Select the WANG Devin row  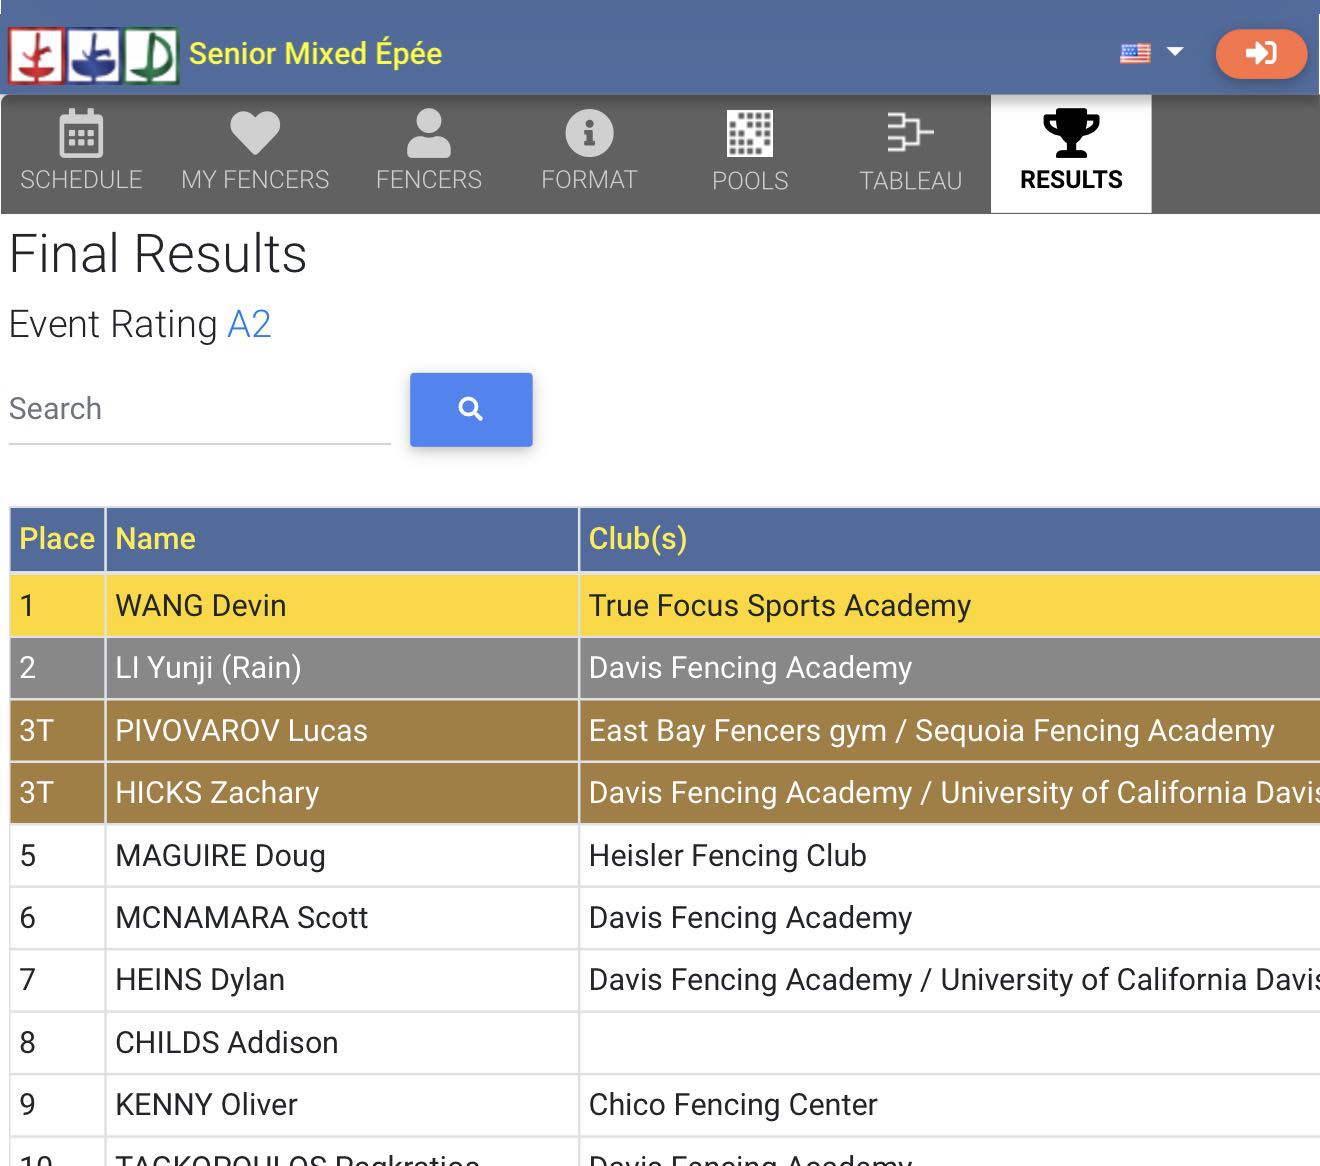(665, 605)
